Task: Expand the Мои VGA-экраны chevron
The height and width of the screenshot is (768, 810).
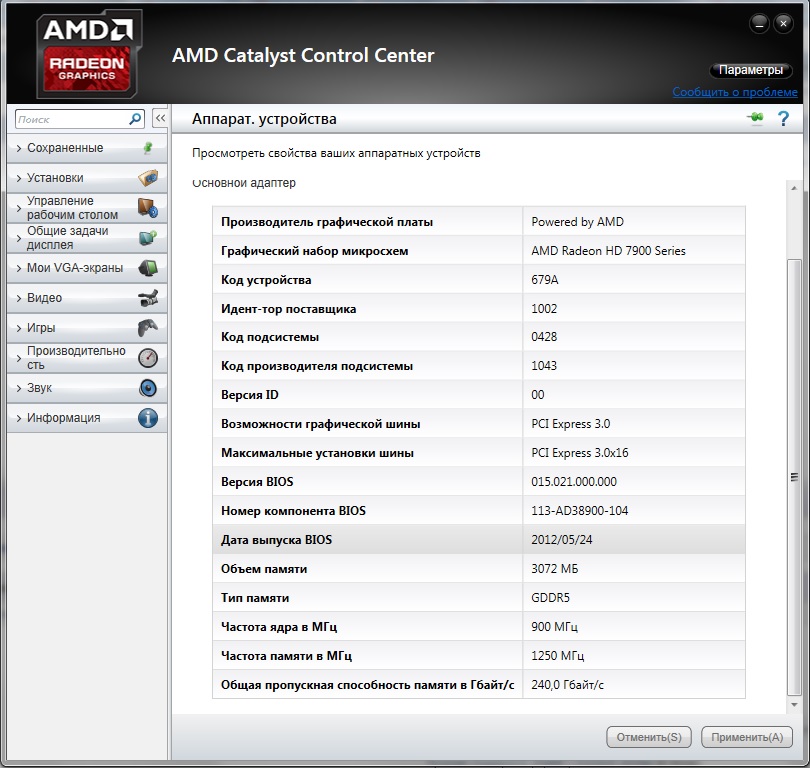Action: click(x=19, y=268)
